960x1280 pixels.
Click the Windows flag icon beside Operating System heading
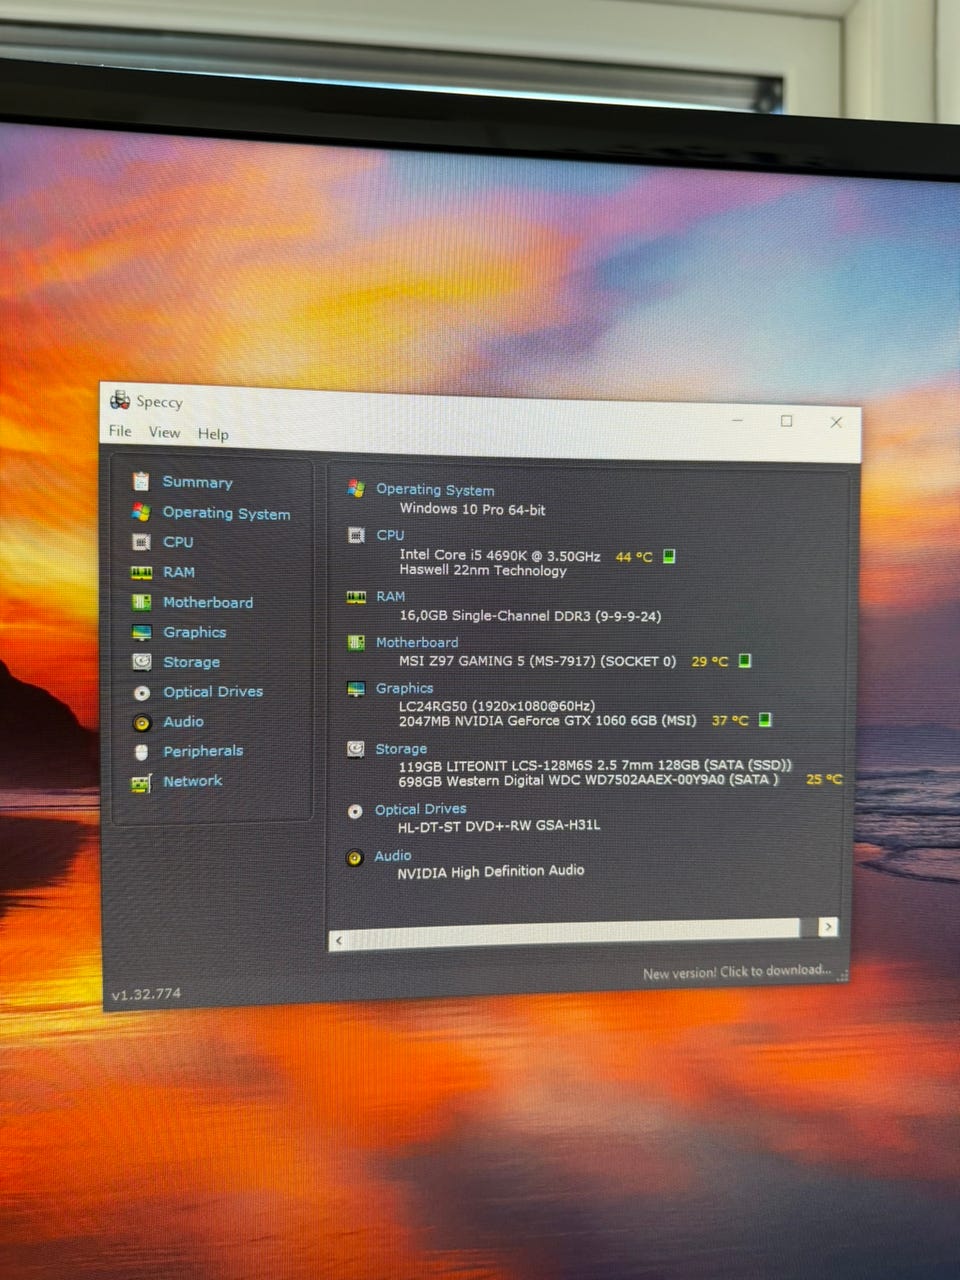[x=356, y=488]
